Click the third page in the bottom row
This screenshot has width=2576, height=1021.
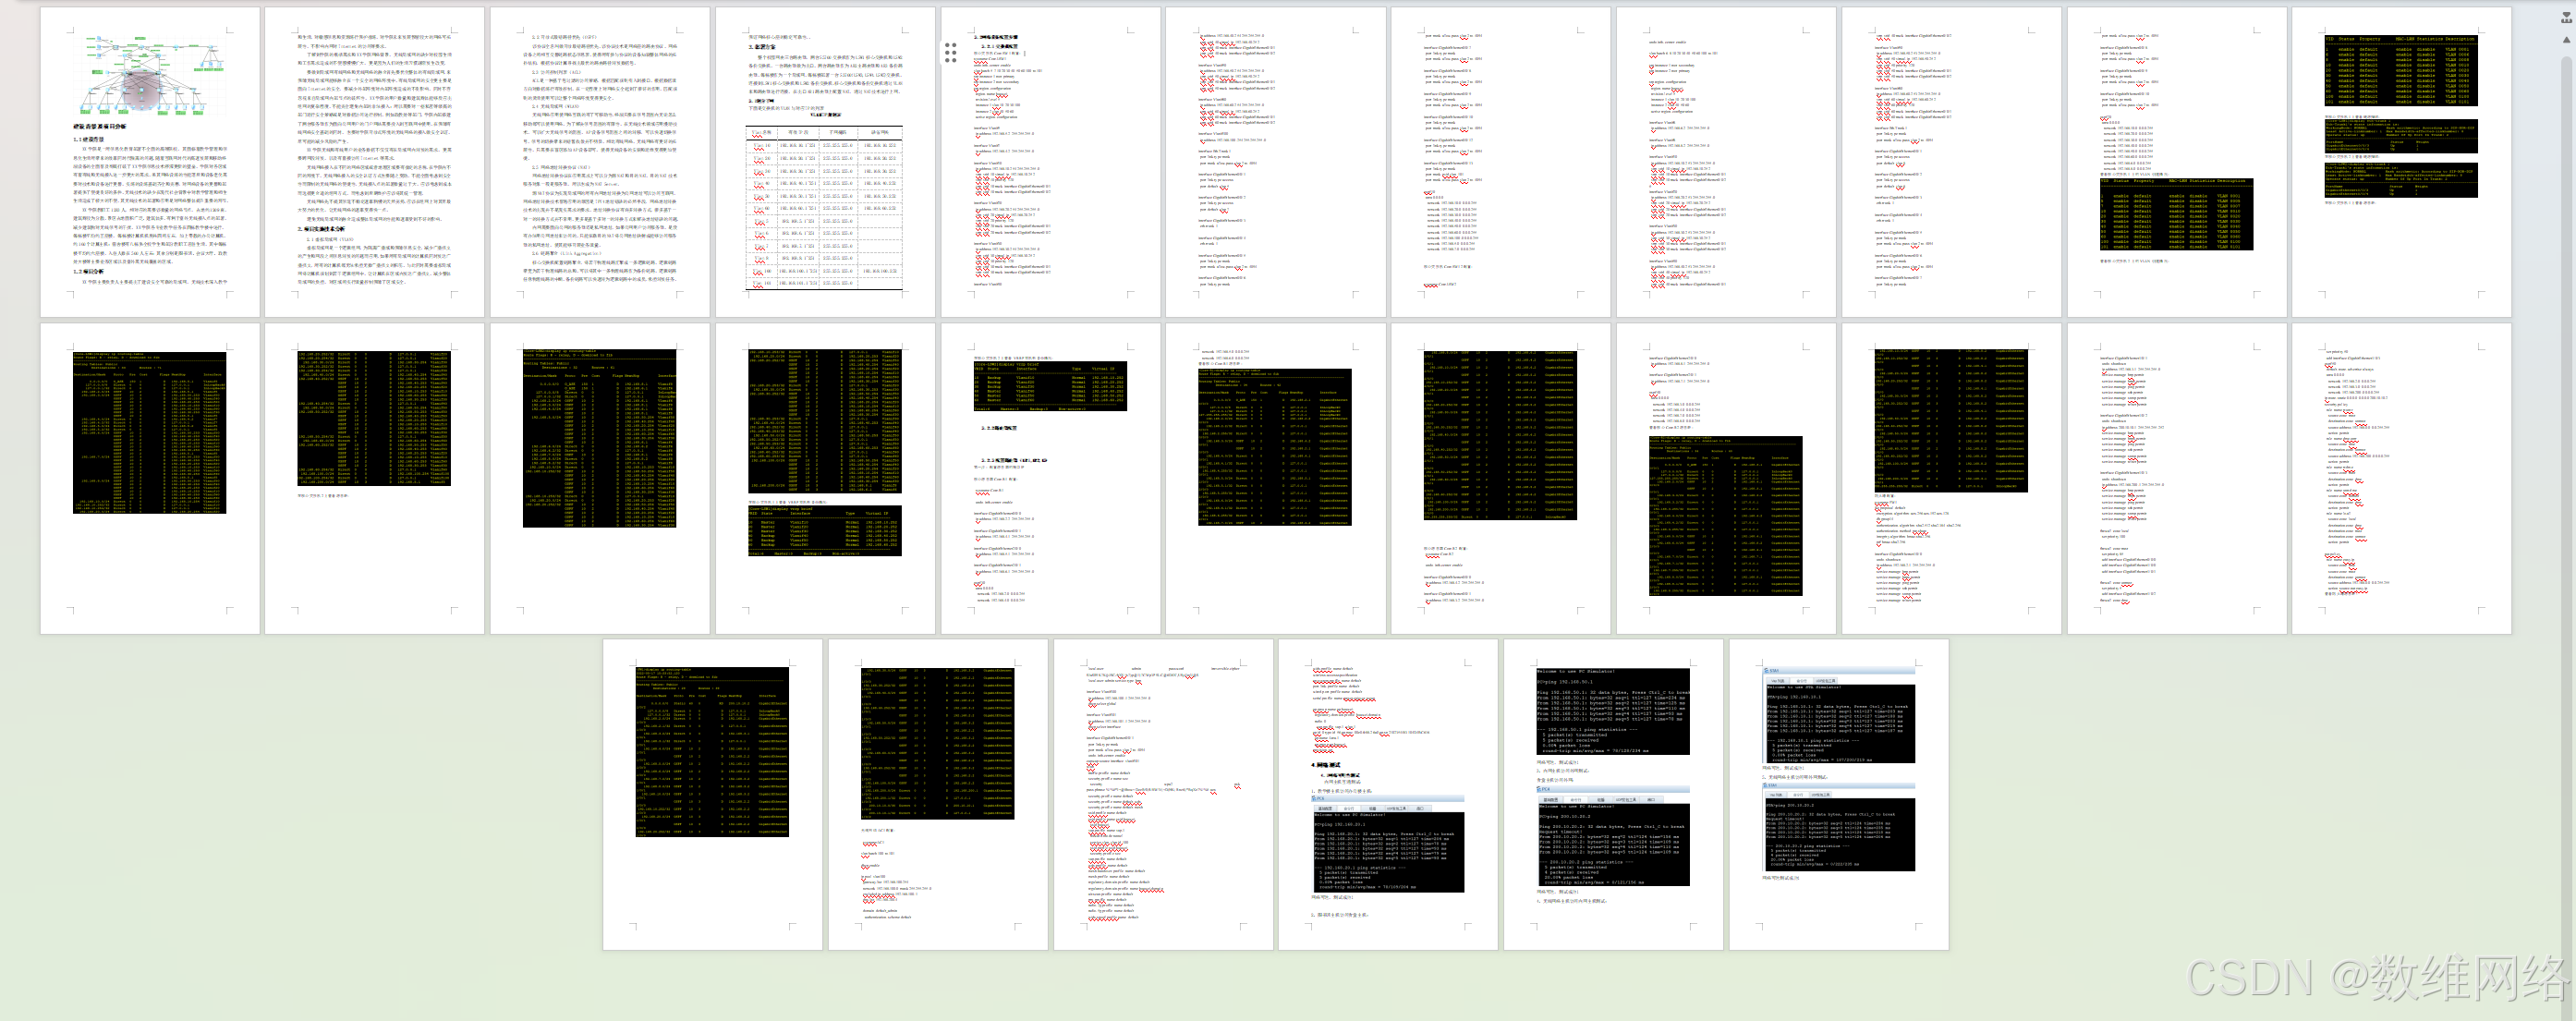(1163, 795)
